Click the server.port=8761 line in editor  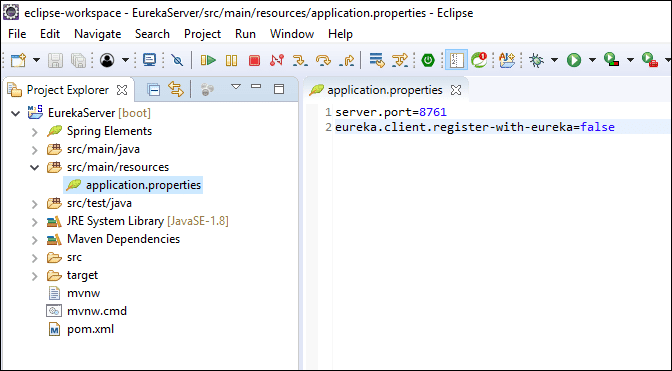pyautogui.click(x=391, y=112)
